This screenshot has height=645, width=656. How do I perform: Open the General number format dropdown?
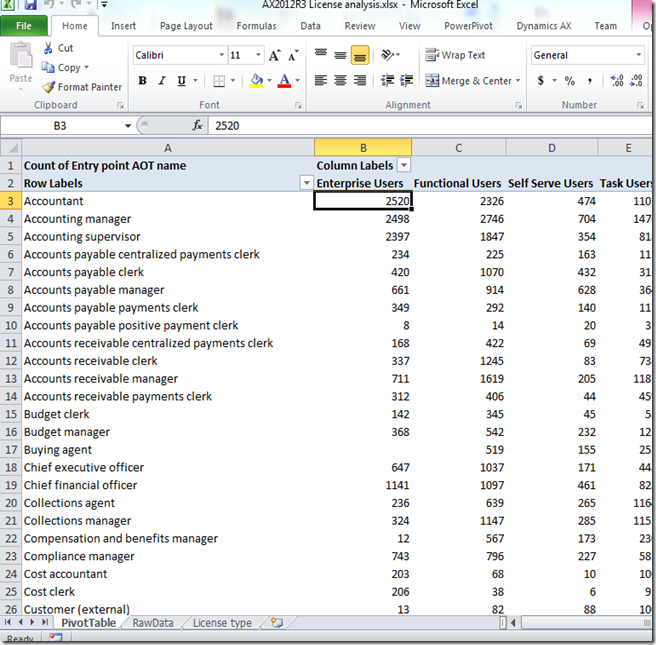[x=638, y=55]
